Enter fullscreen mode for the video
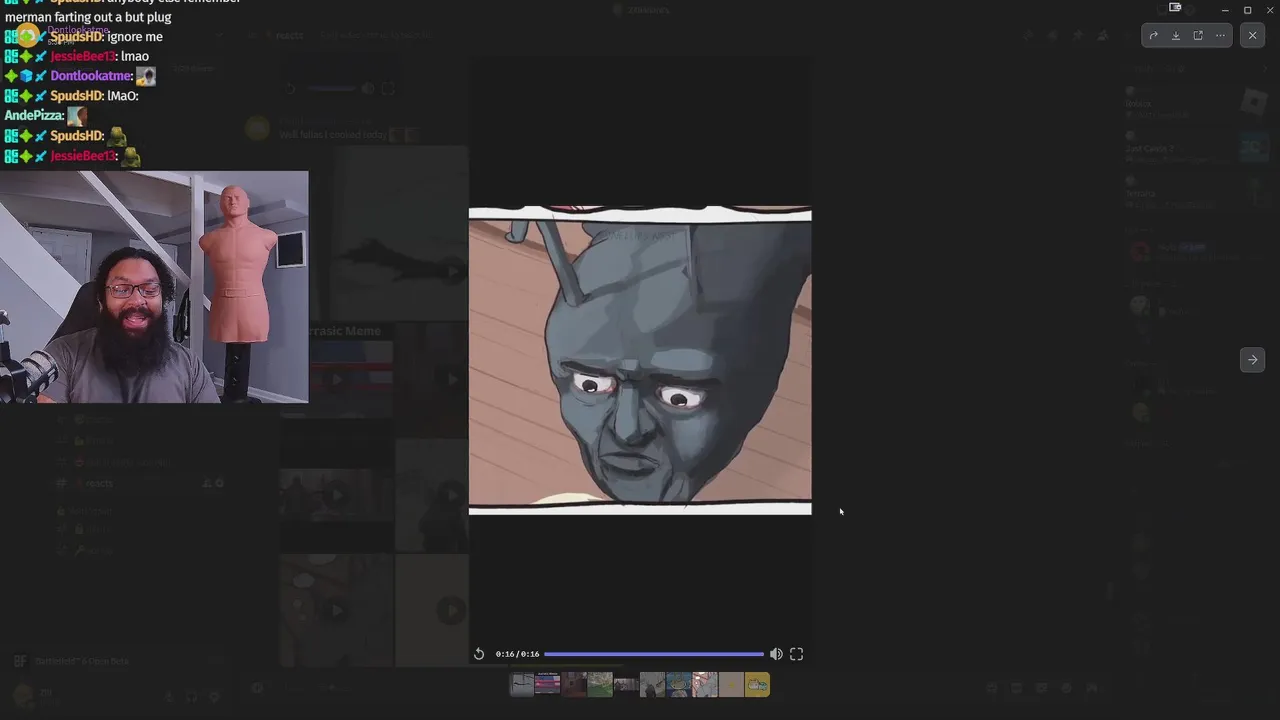 pyautogui.click(x=797, y=654)
